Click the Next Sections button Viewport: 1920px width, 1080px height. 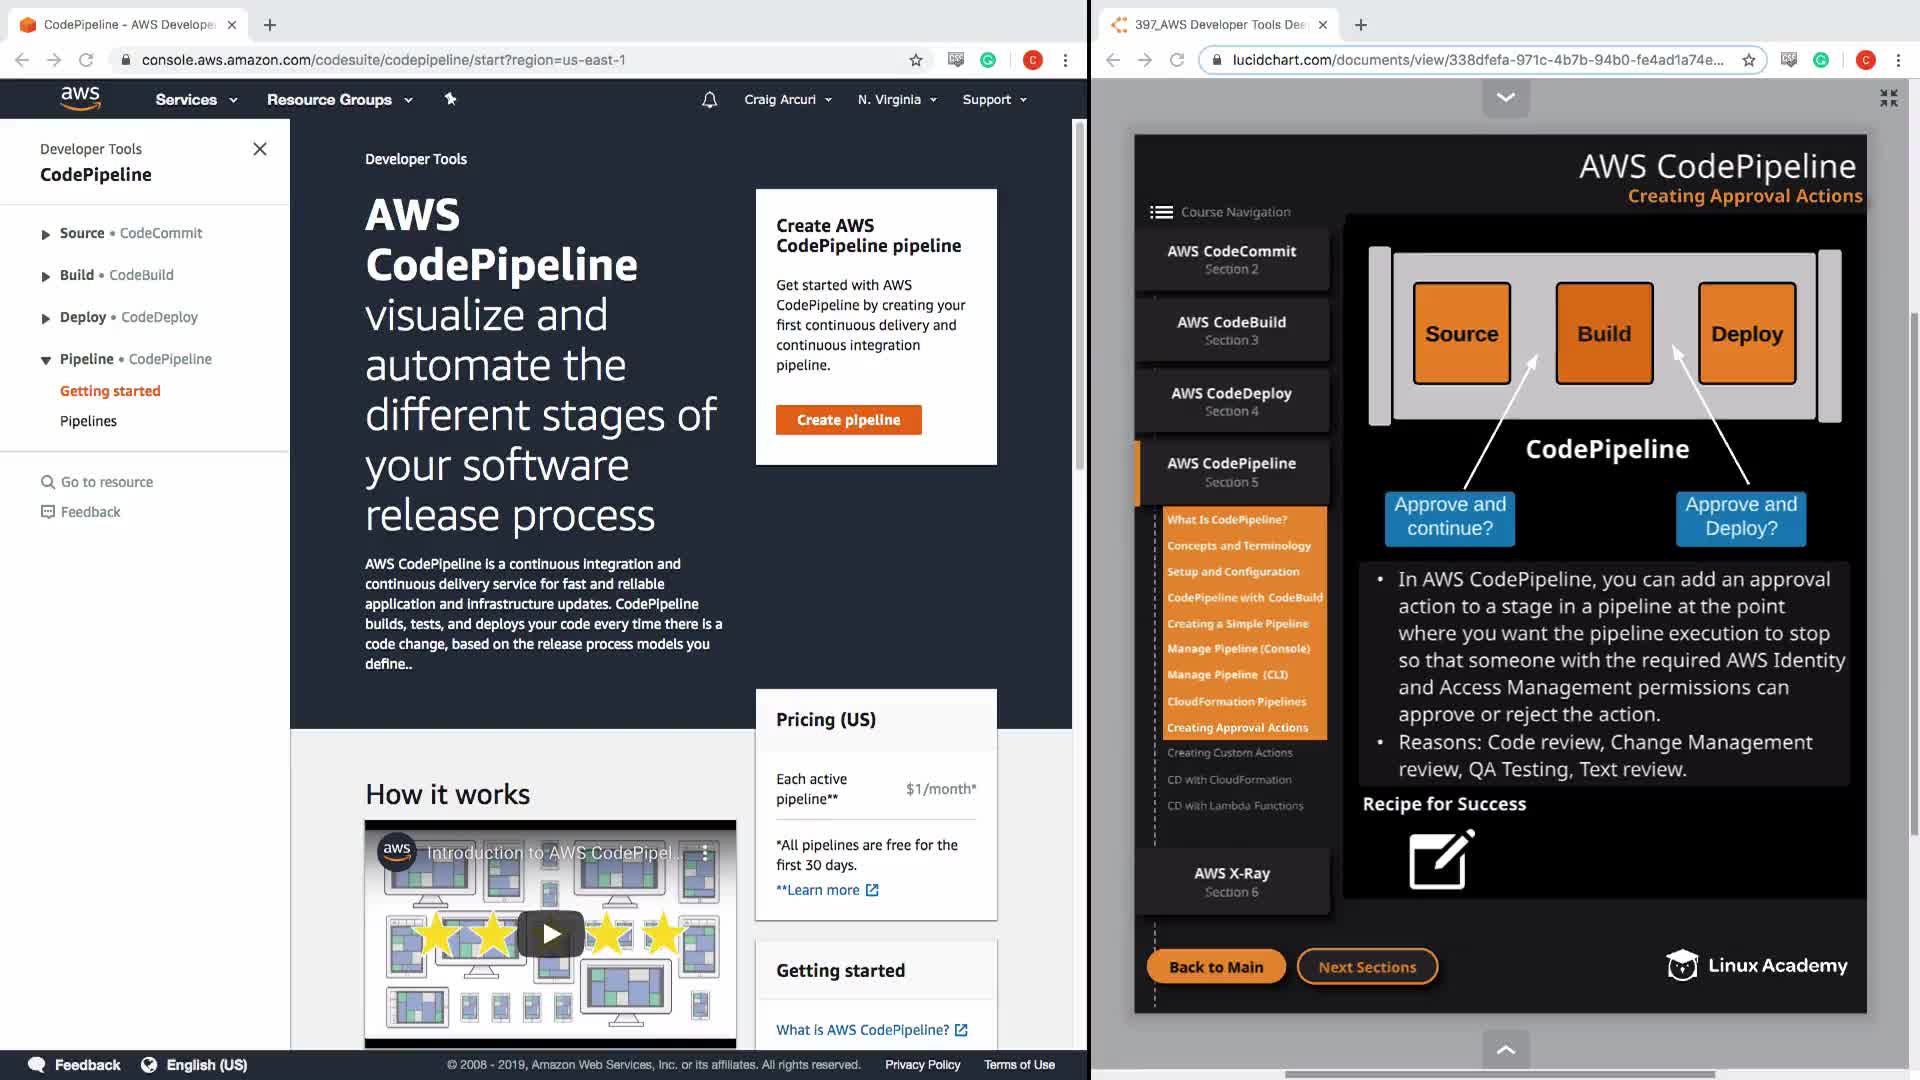click(1366, 967)
